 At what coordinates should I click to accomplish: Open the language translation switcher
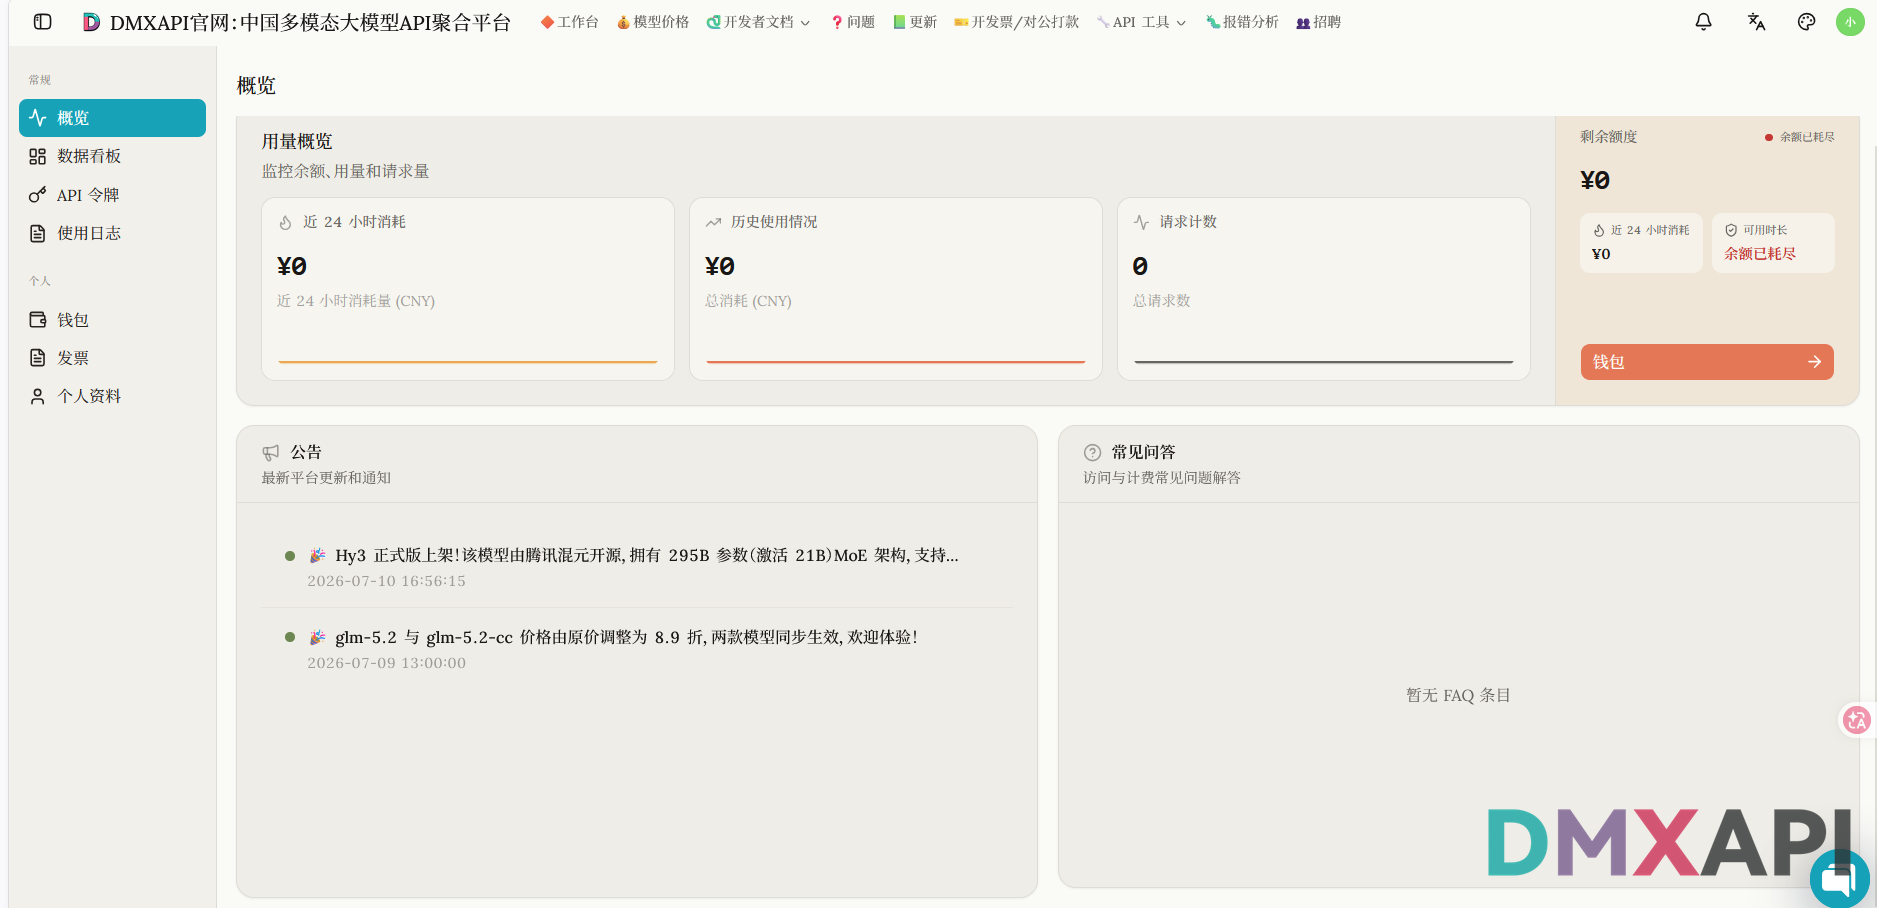[x=1756, y=22]
